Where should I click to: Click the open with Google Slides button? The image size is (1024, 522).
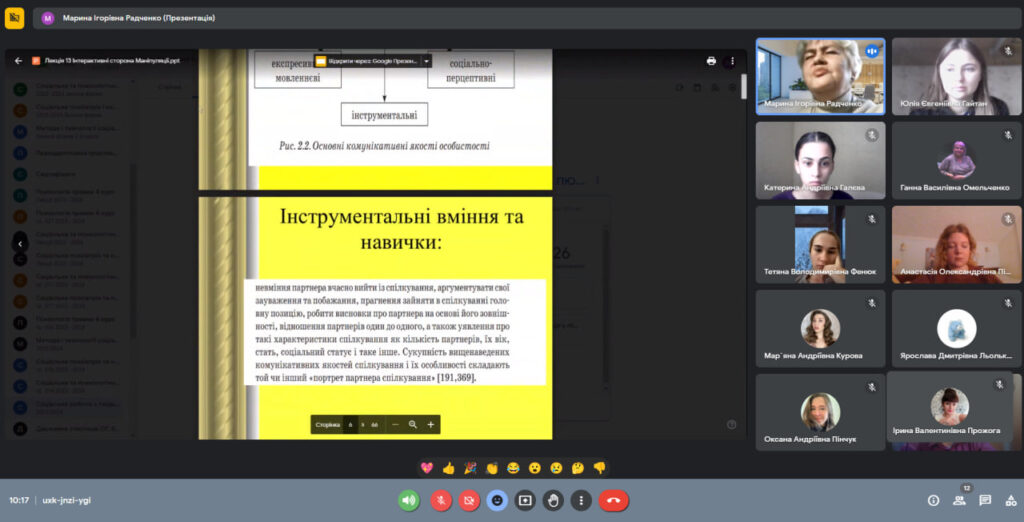[x=367, y=60]
